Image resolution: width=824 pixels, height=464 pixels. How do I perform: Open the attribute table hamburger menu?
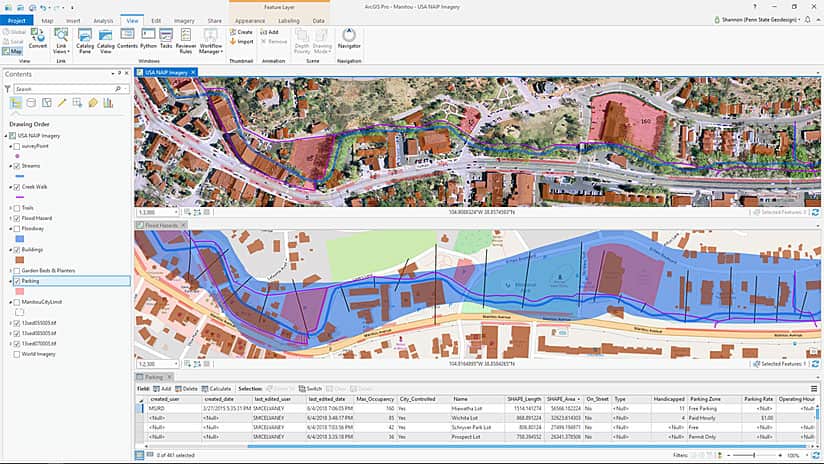[814, 389]
